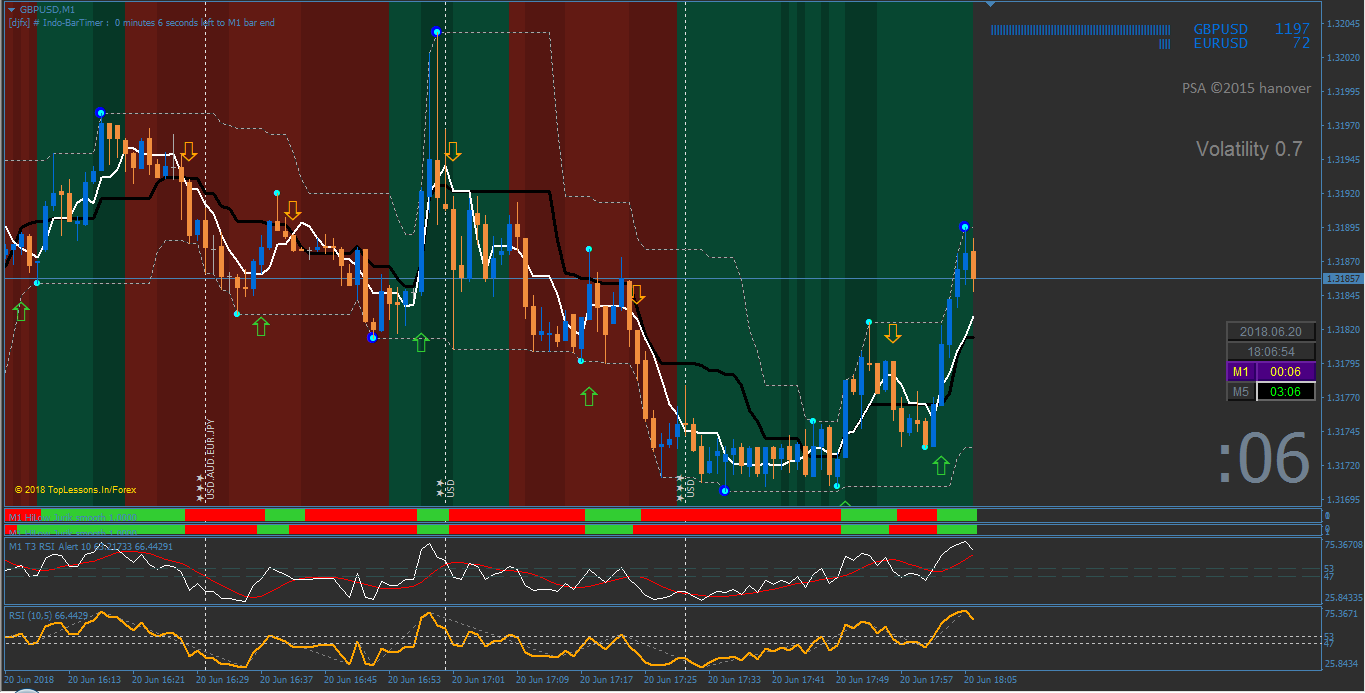Click the 20 Jun 17:25 time label

point(671,679)
